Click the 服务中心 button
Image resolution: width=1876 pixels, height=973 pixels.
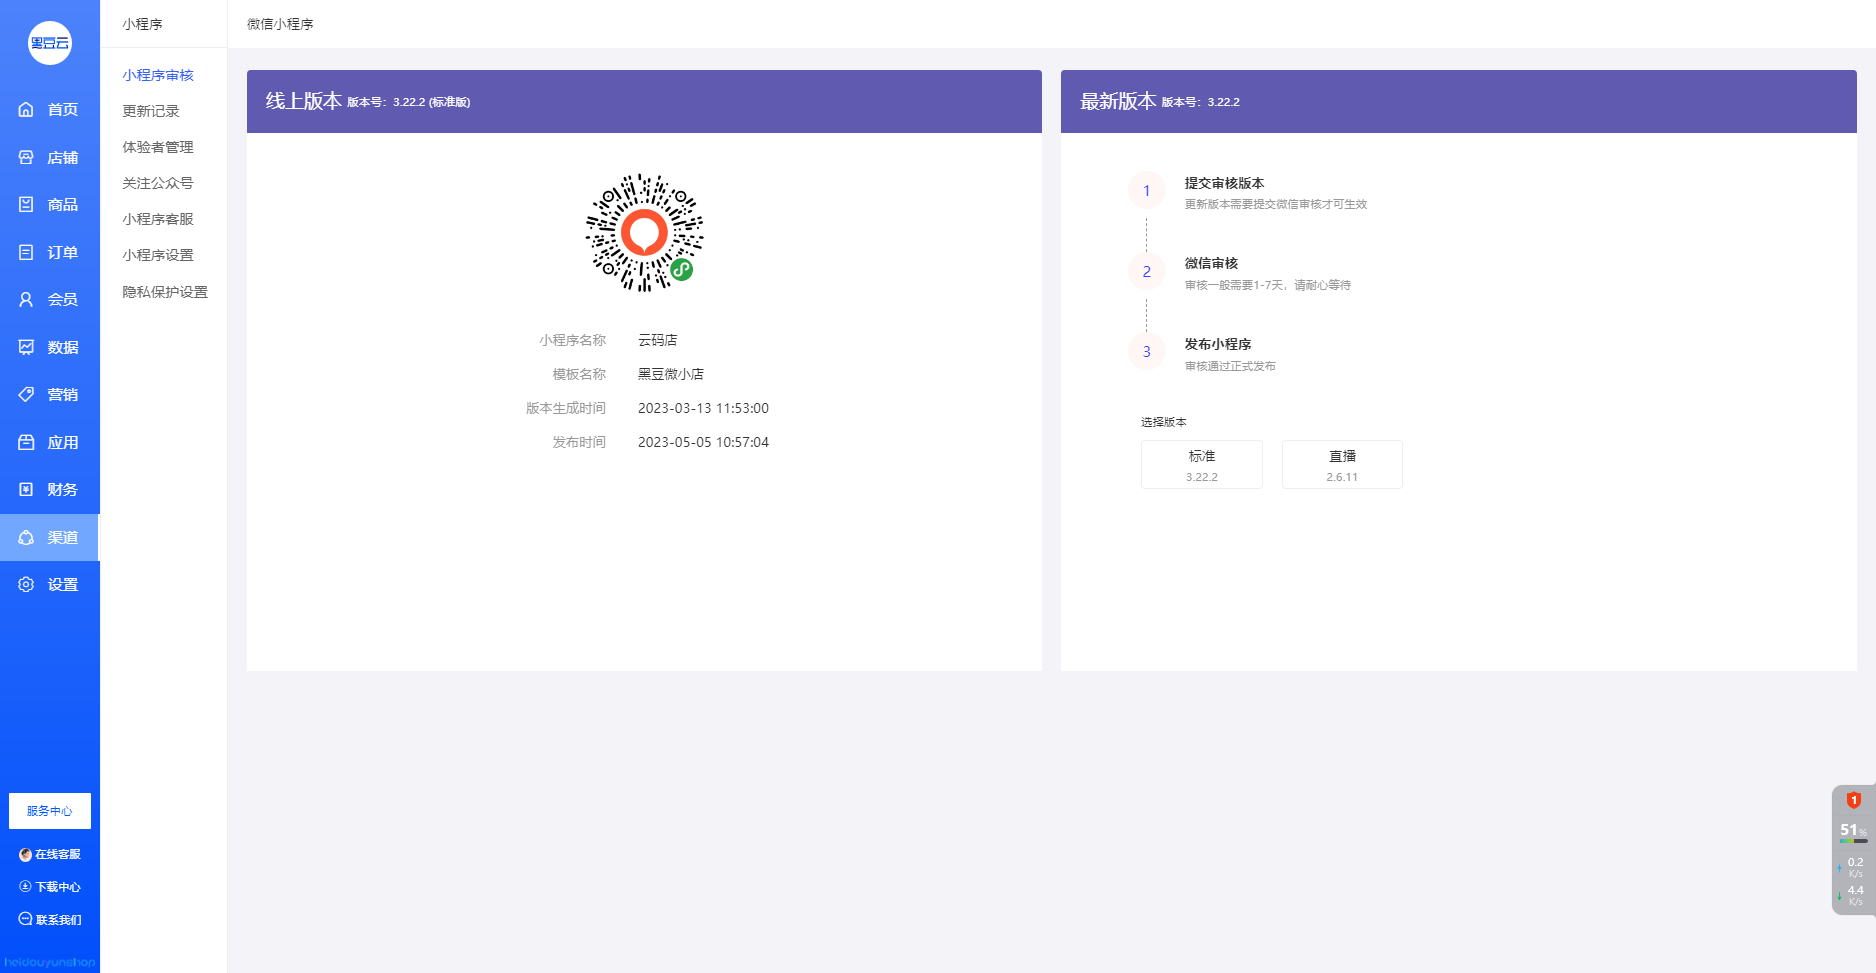point(50,811)
